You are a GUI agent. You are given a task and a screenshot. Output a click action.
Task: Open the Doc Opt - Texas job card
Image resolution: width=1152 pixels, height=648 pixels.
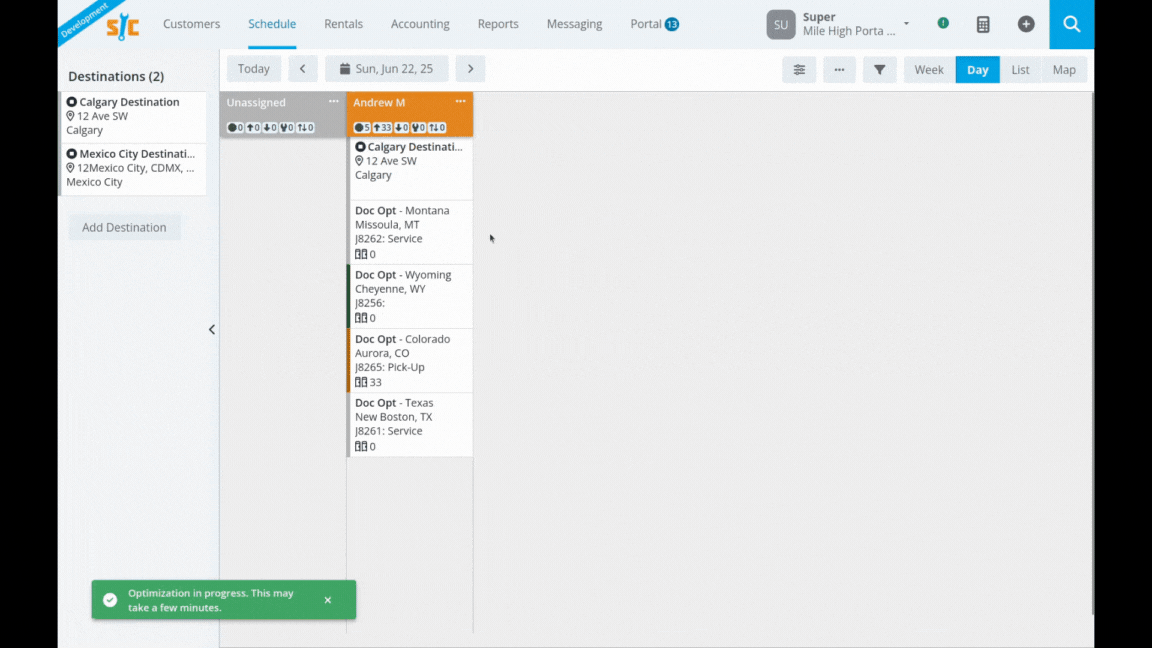(x=410, y=424)
